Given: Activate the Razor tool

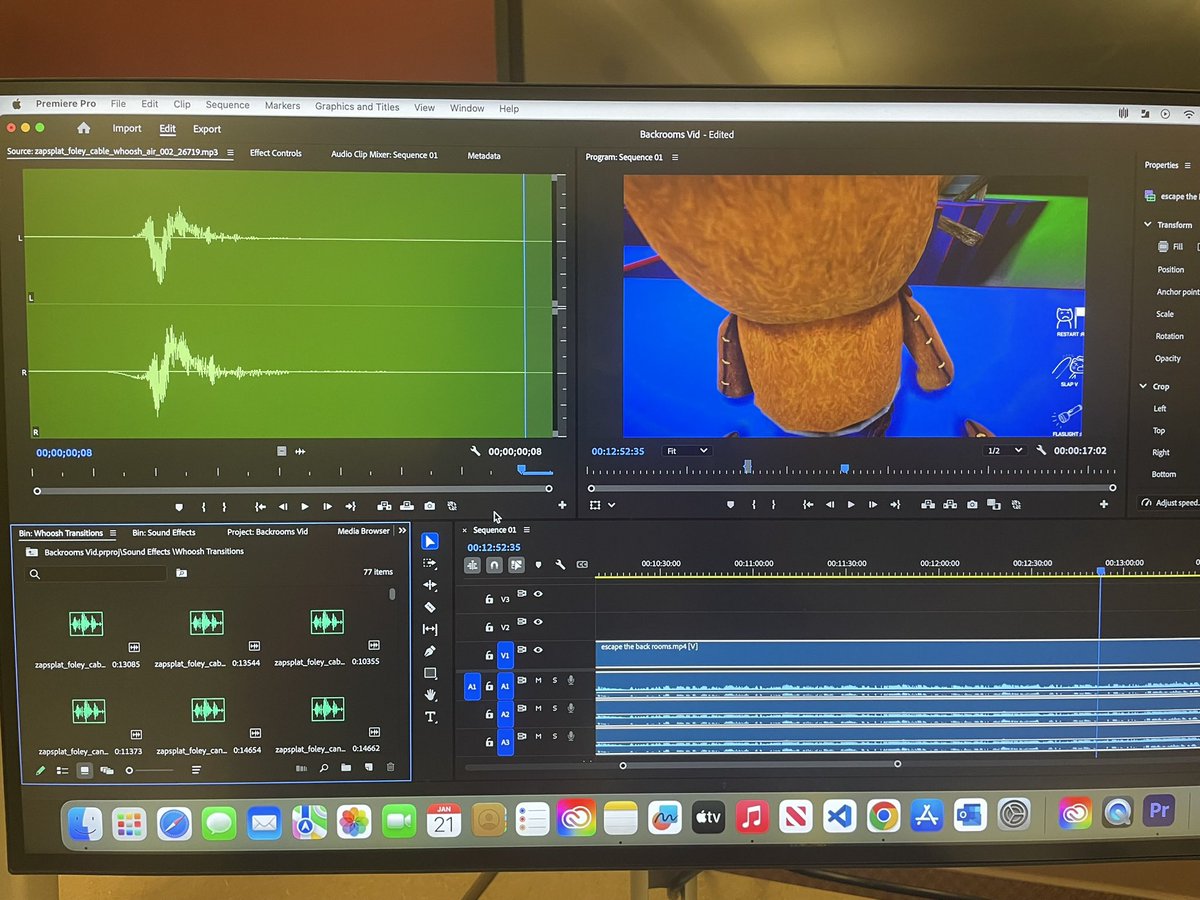Looking at the screenshot, I should 430,606.
